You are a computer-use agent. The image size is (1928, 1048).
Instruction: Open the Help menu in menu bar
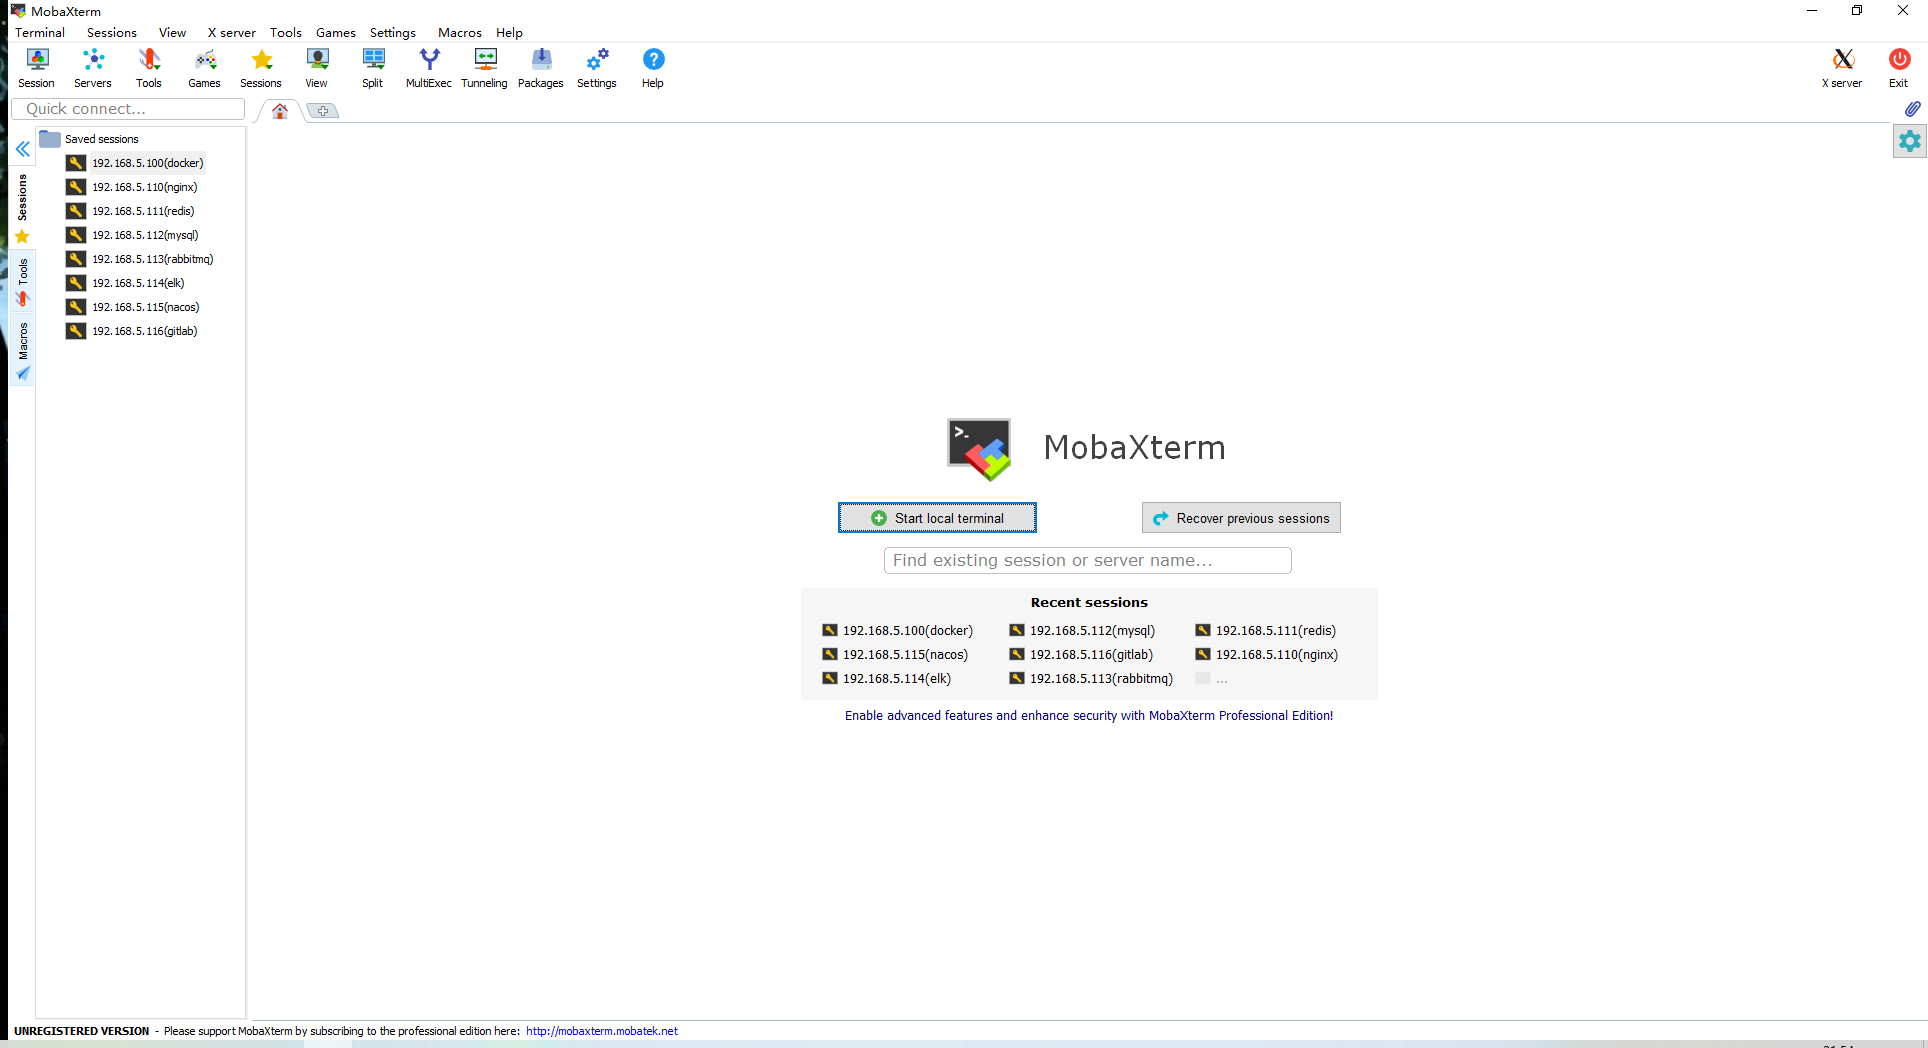coord(509,32)
